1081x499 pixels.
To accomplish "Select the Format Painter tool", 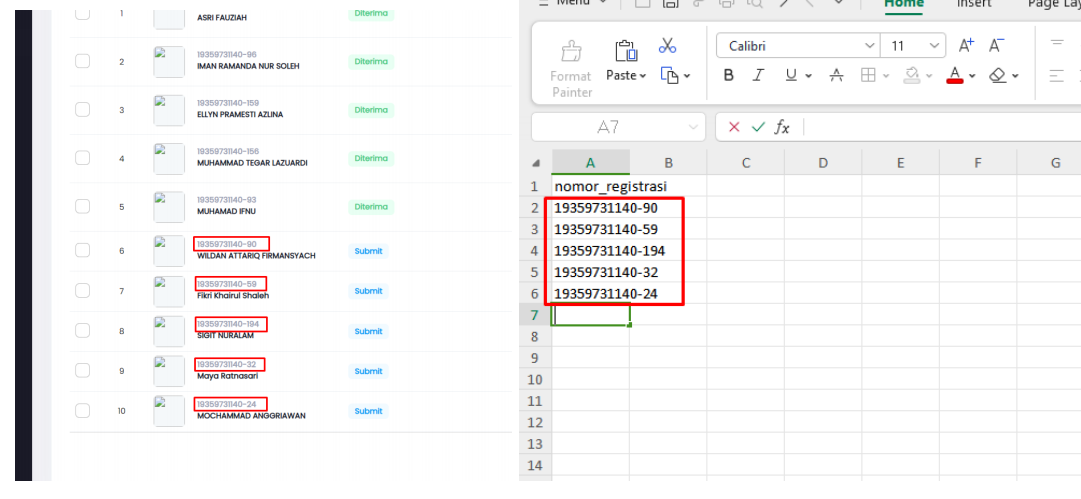I will 572,66.
